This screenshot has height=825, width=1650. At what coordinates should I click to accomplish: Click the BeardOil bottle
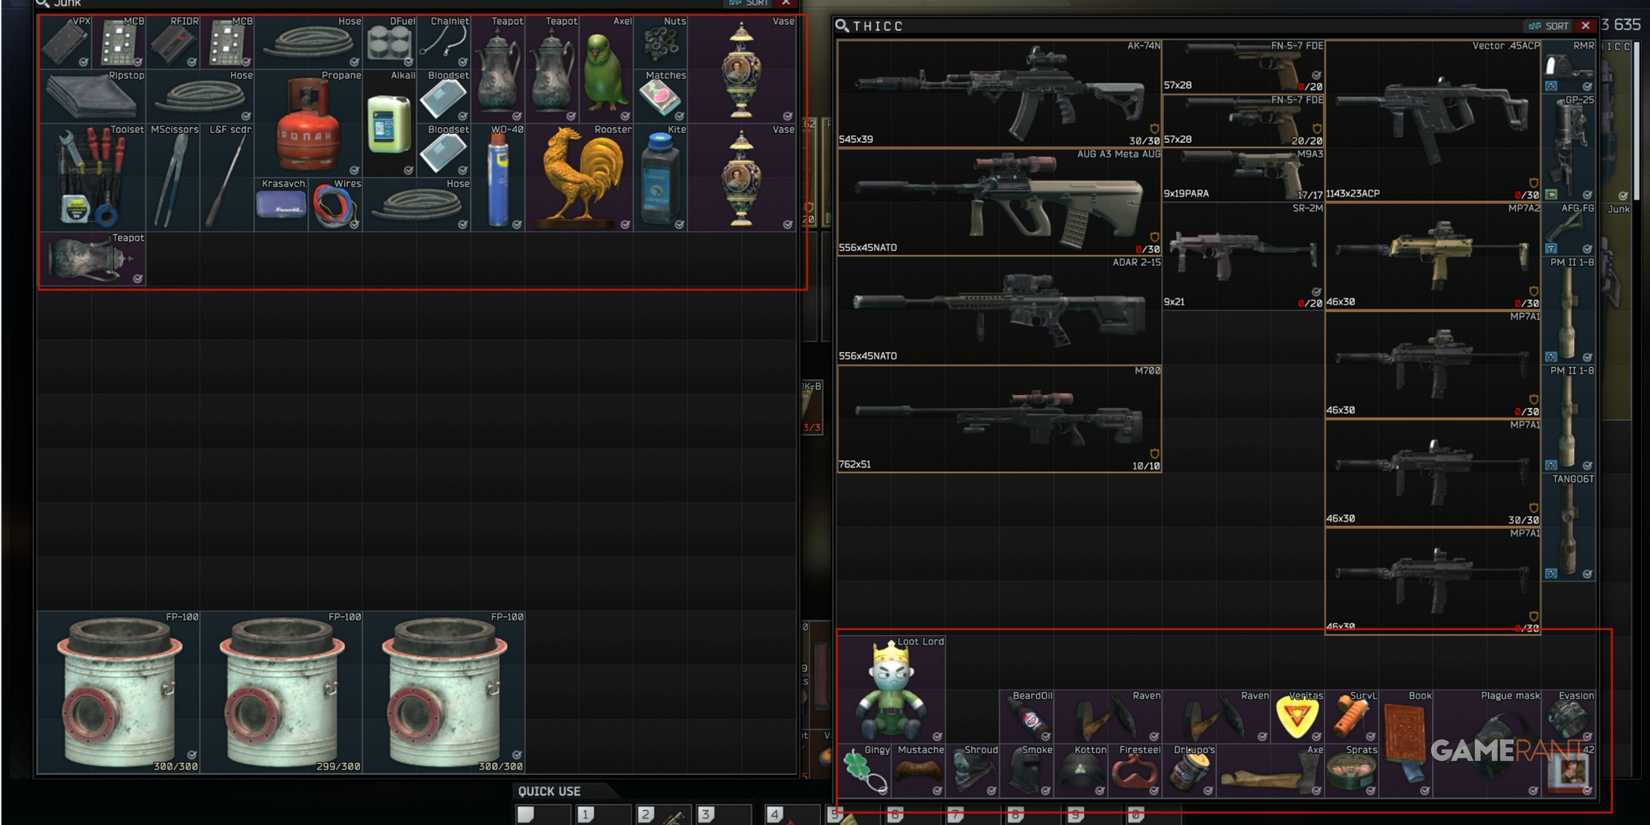click(1026, 717)
